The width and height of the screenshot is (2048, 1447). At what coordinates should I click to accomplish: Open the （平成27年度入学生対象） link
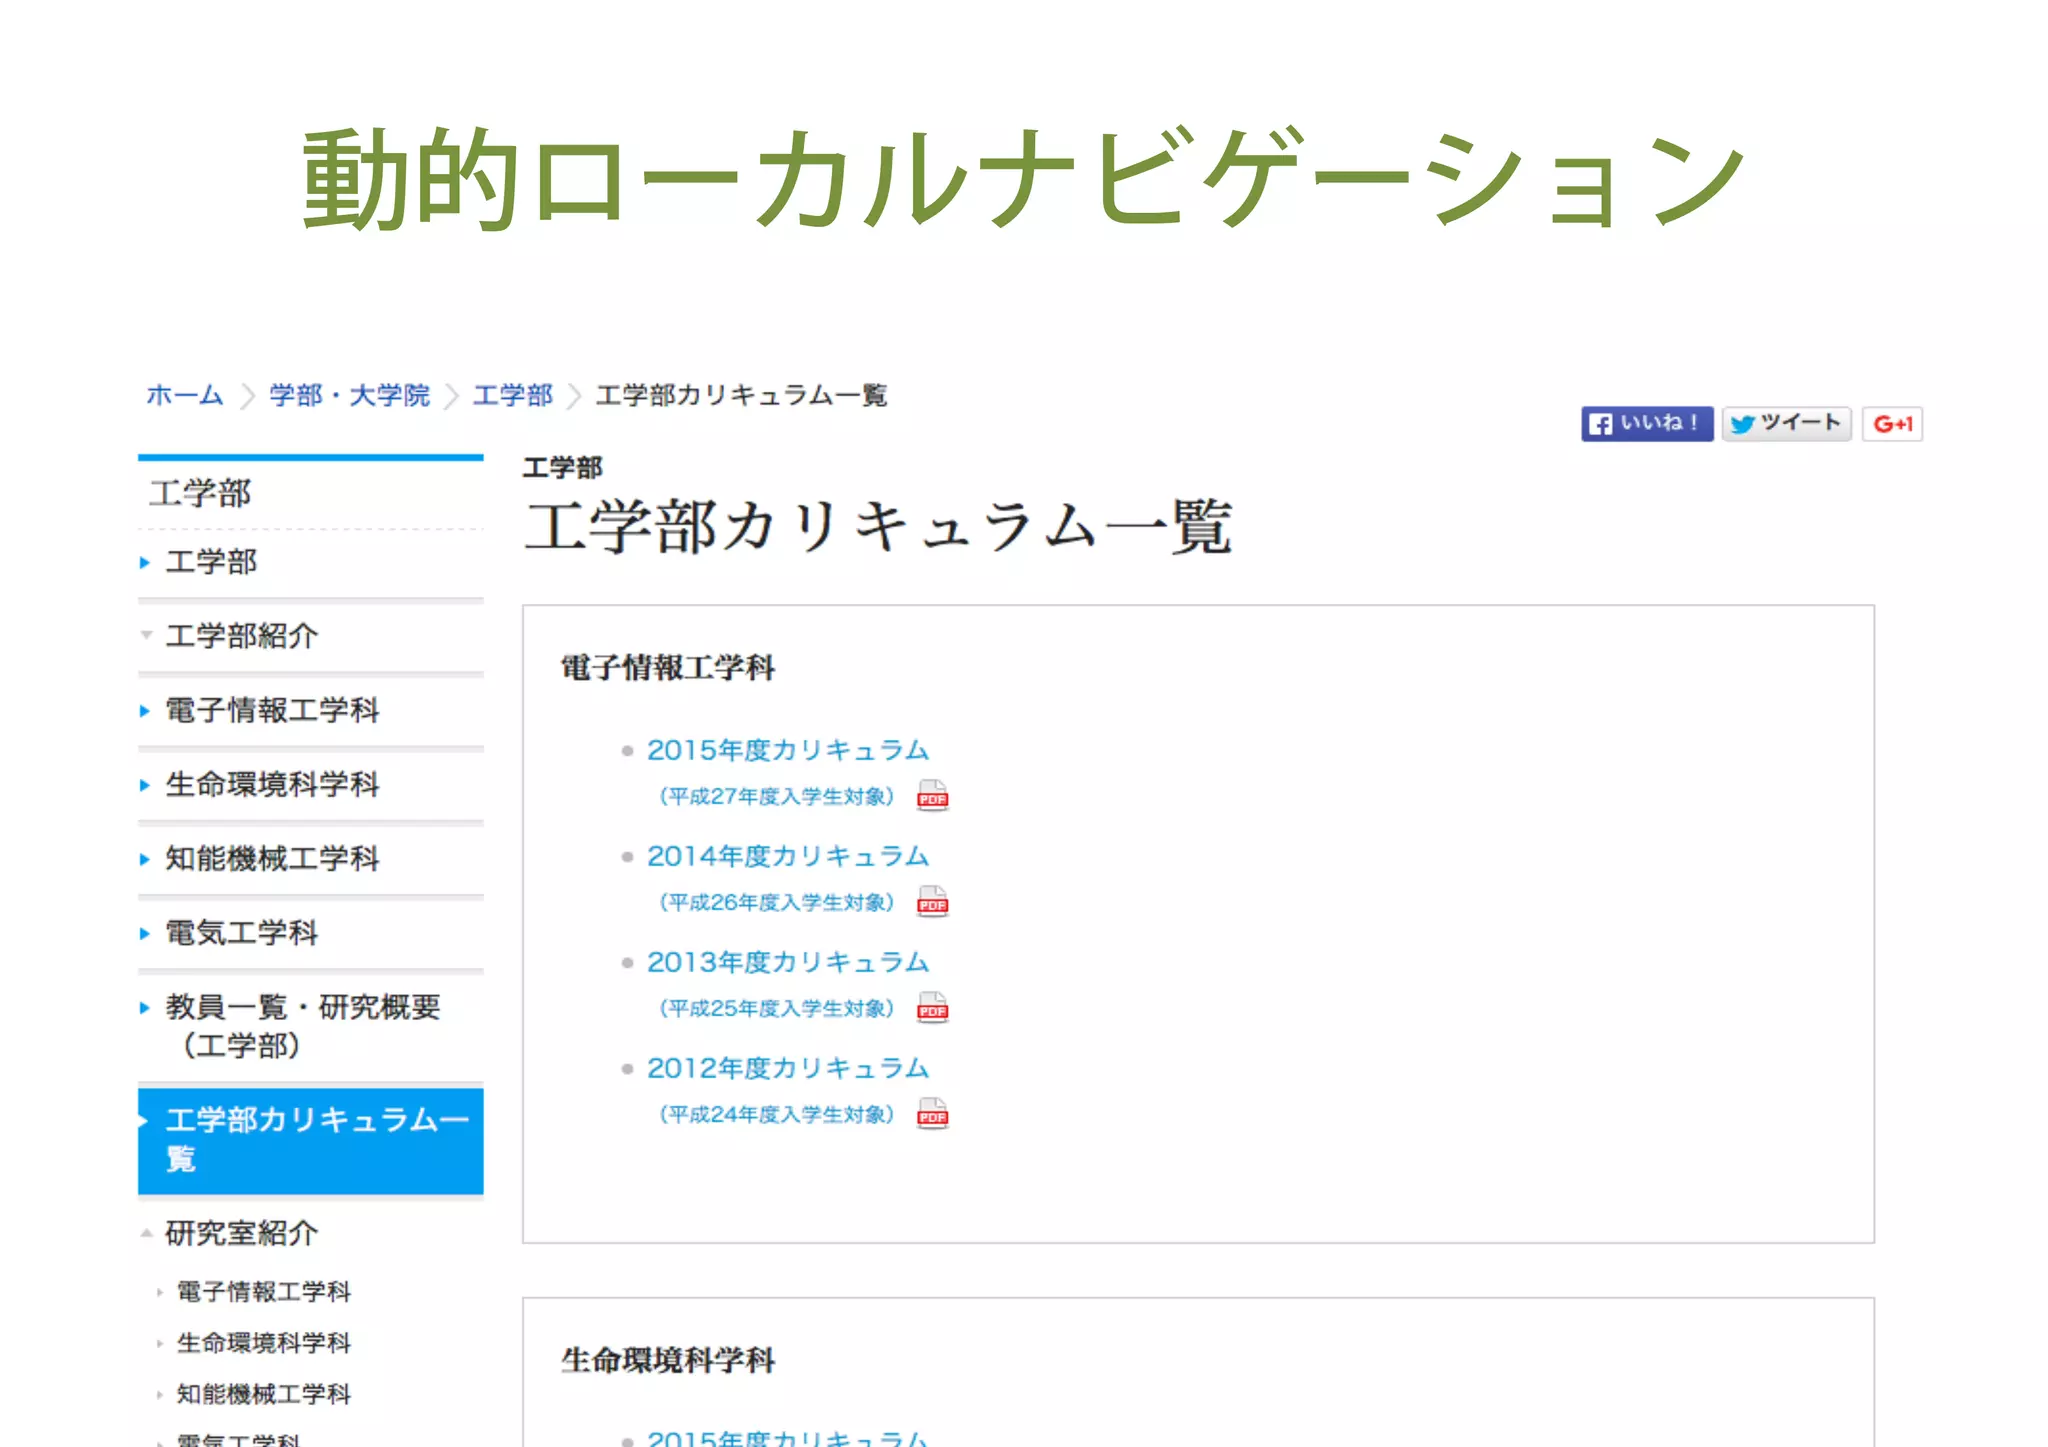(776, 796)
